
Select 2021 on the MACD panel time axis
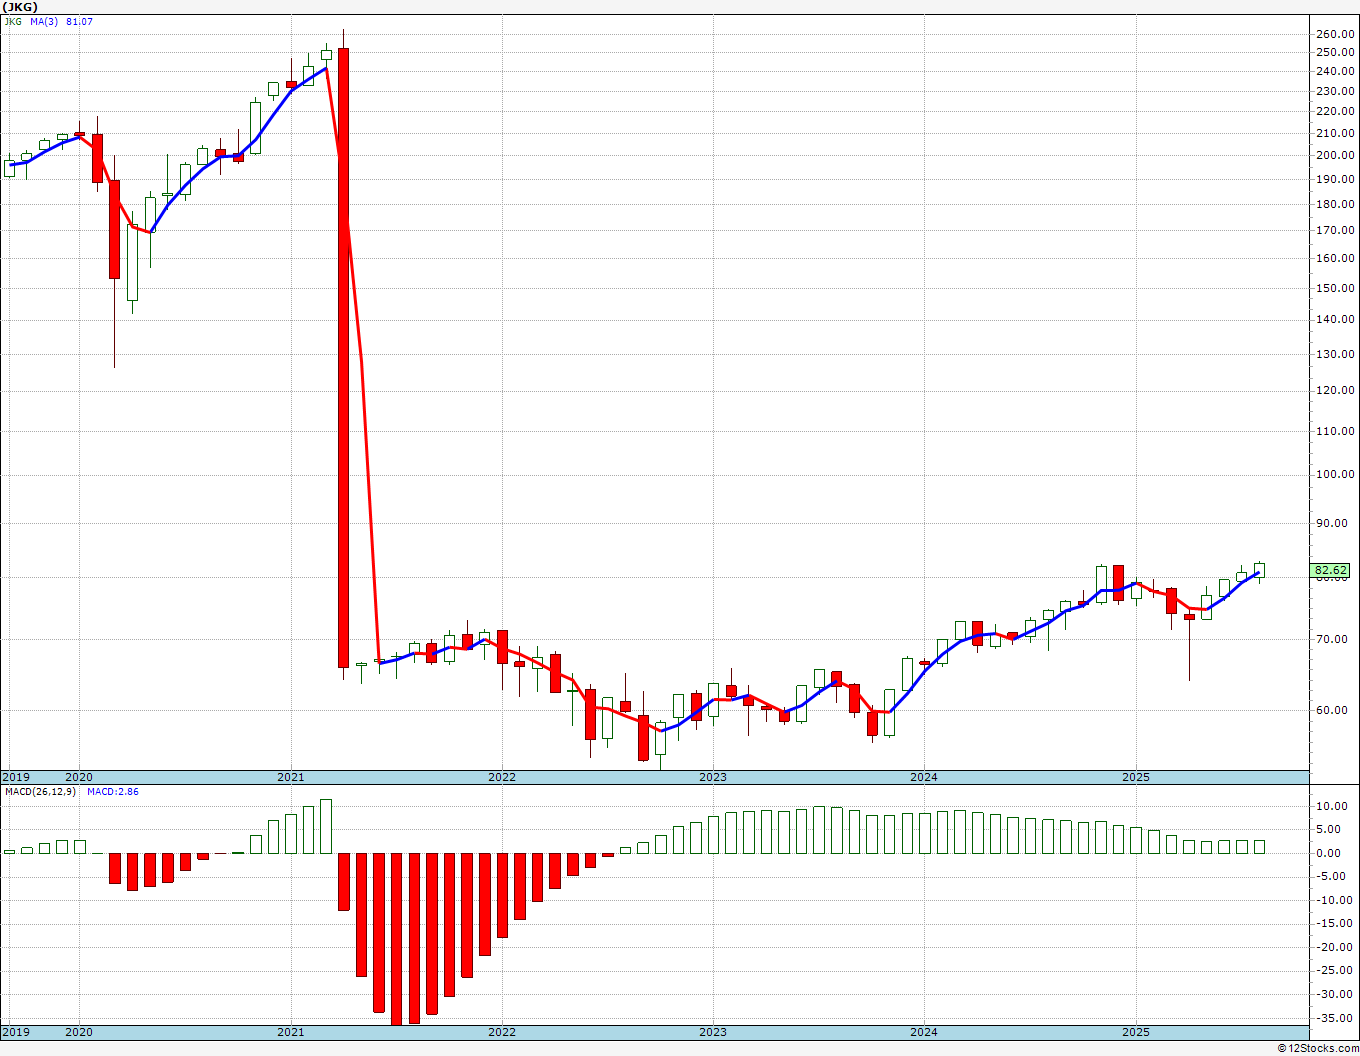click(x=291, y=1032)
